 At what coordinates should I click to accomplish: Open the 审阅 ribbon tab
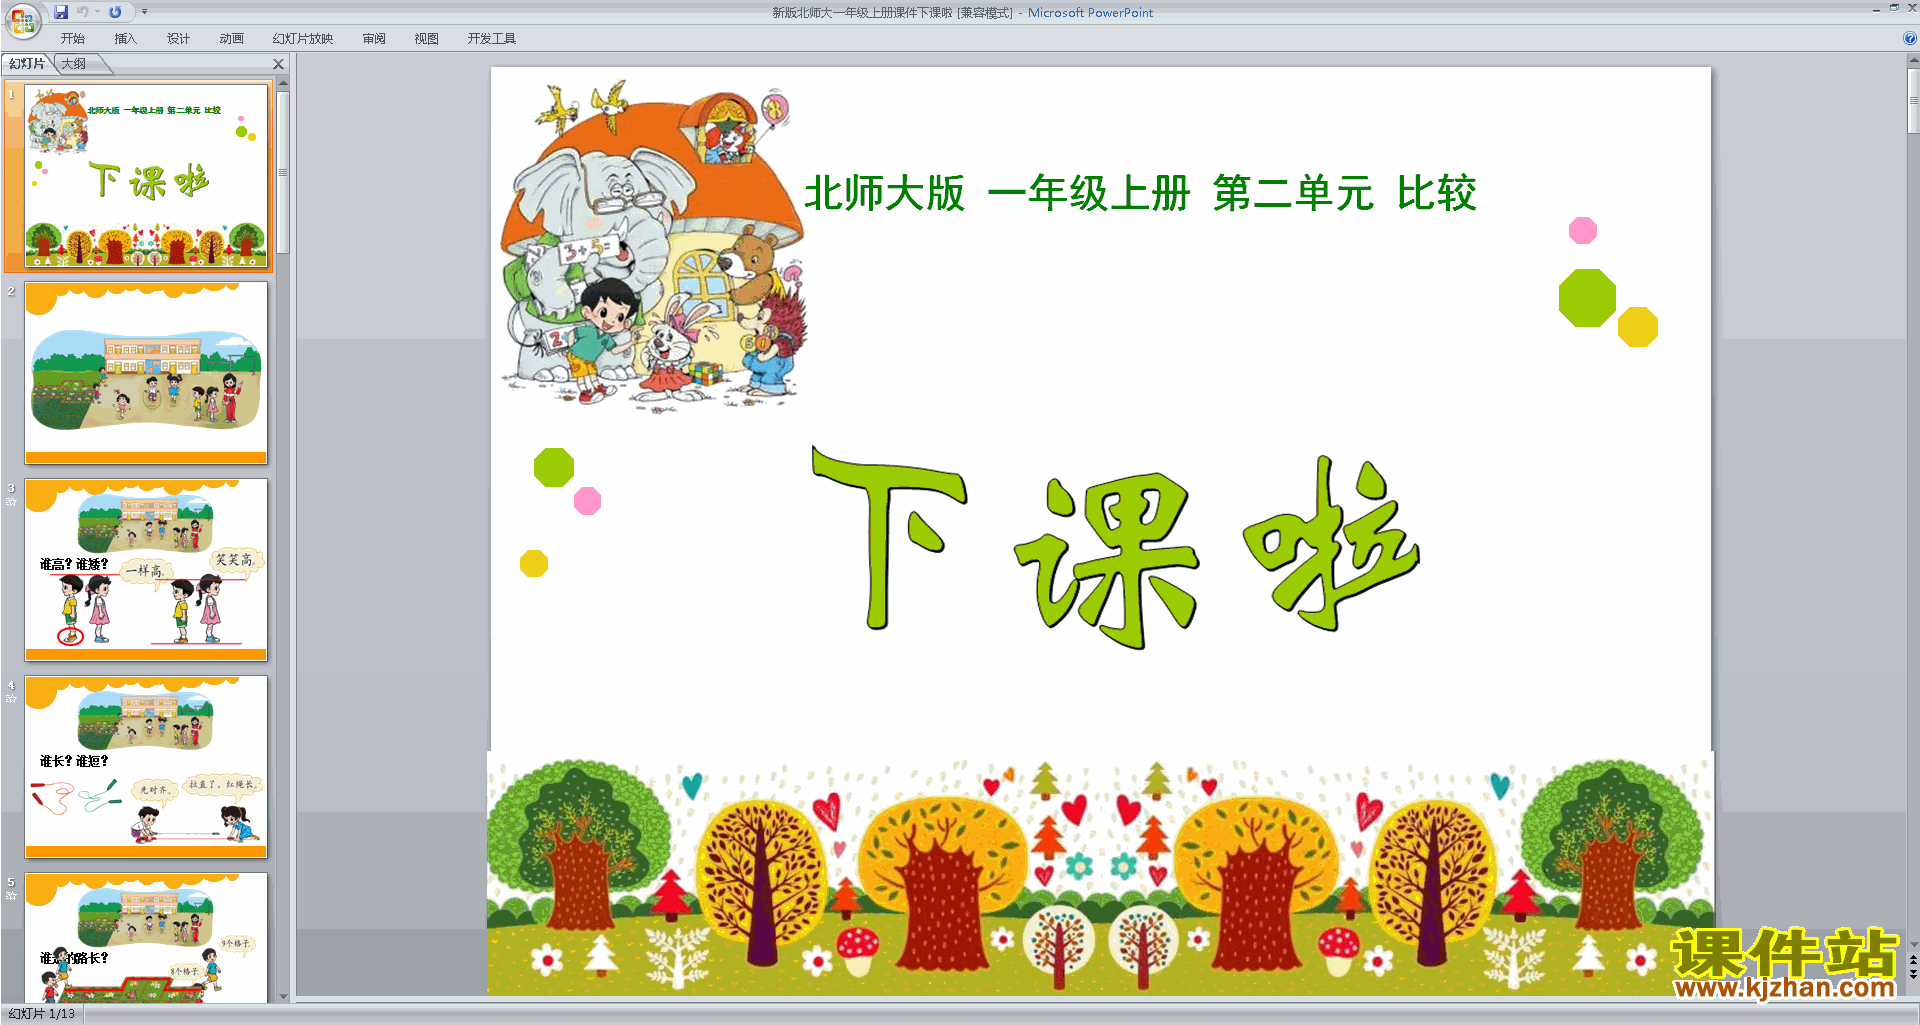pos(374,39)
